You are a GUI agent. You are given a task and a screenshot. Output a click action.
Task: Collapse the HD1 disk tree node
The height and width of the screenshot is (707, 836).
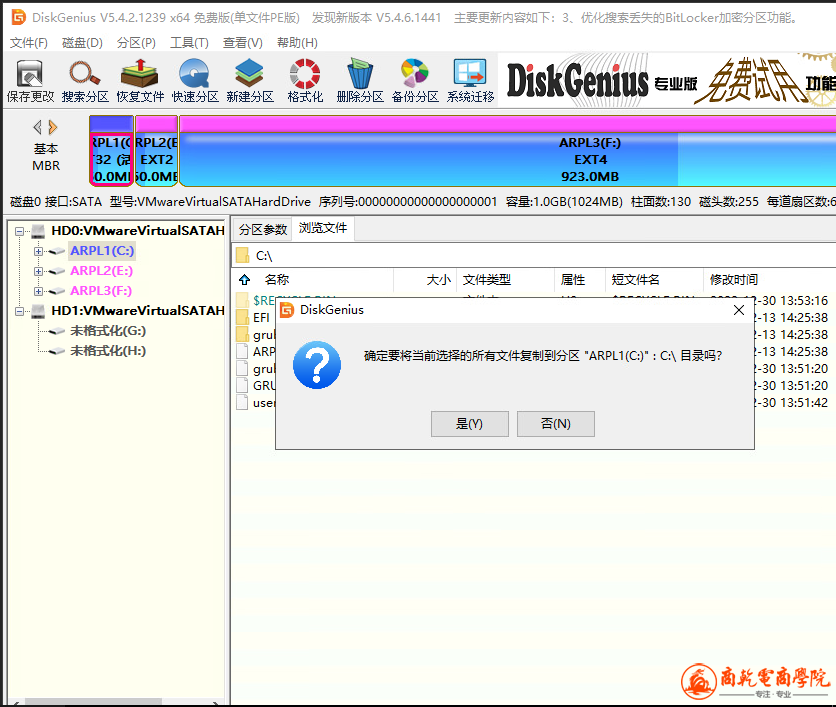point(20,311)
